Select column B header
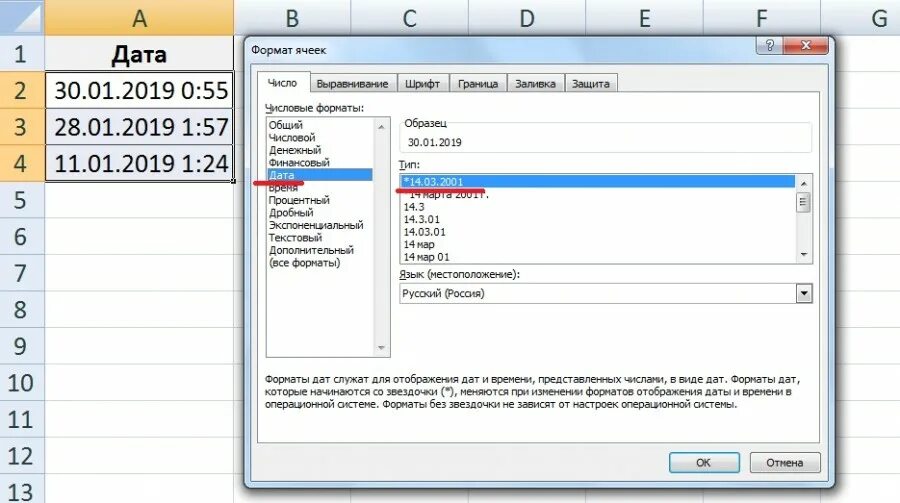The width and height of the screenshot is (900, 503). click(292, 18)
